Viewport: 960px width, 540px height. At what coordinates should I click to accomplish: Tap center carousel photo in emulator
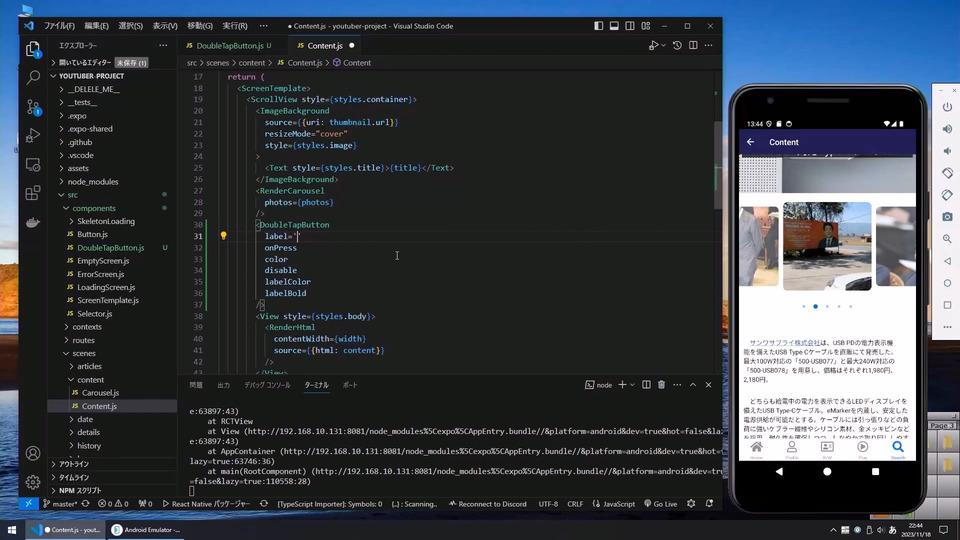pyautogui.click(x=827, y=246)
